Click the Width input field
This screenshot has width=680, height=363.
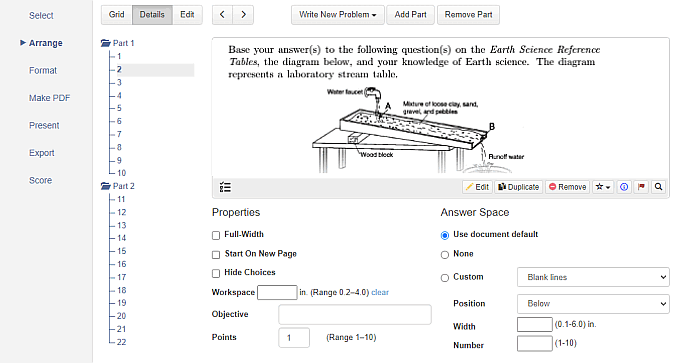(x=535, y=324)
